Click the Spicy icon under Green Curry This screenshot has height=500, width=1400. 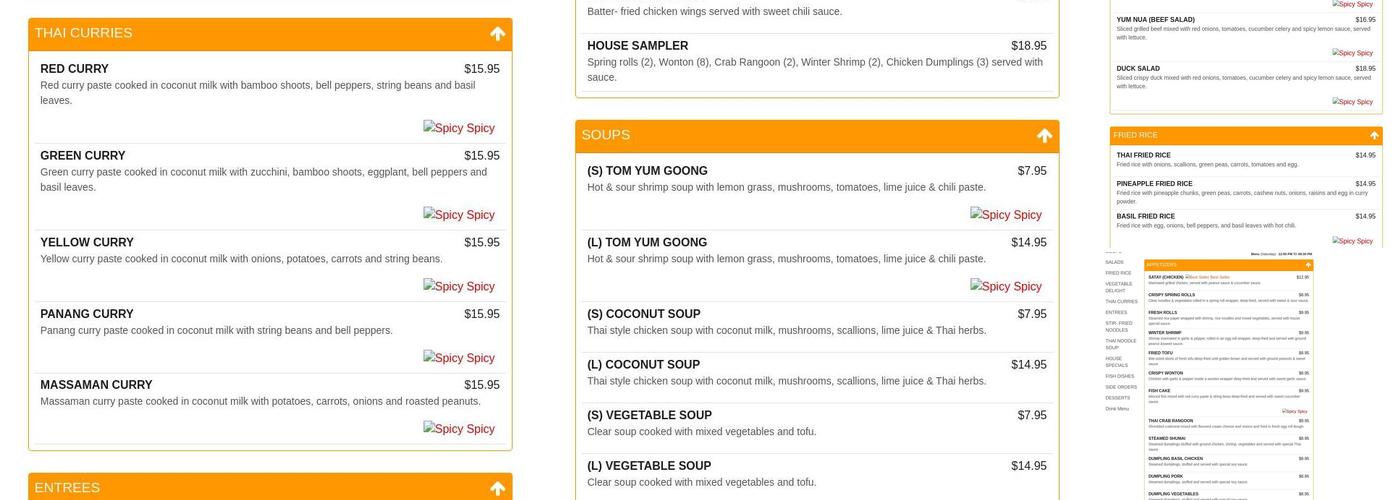(x=459, y=215)
